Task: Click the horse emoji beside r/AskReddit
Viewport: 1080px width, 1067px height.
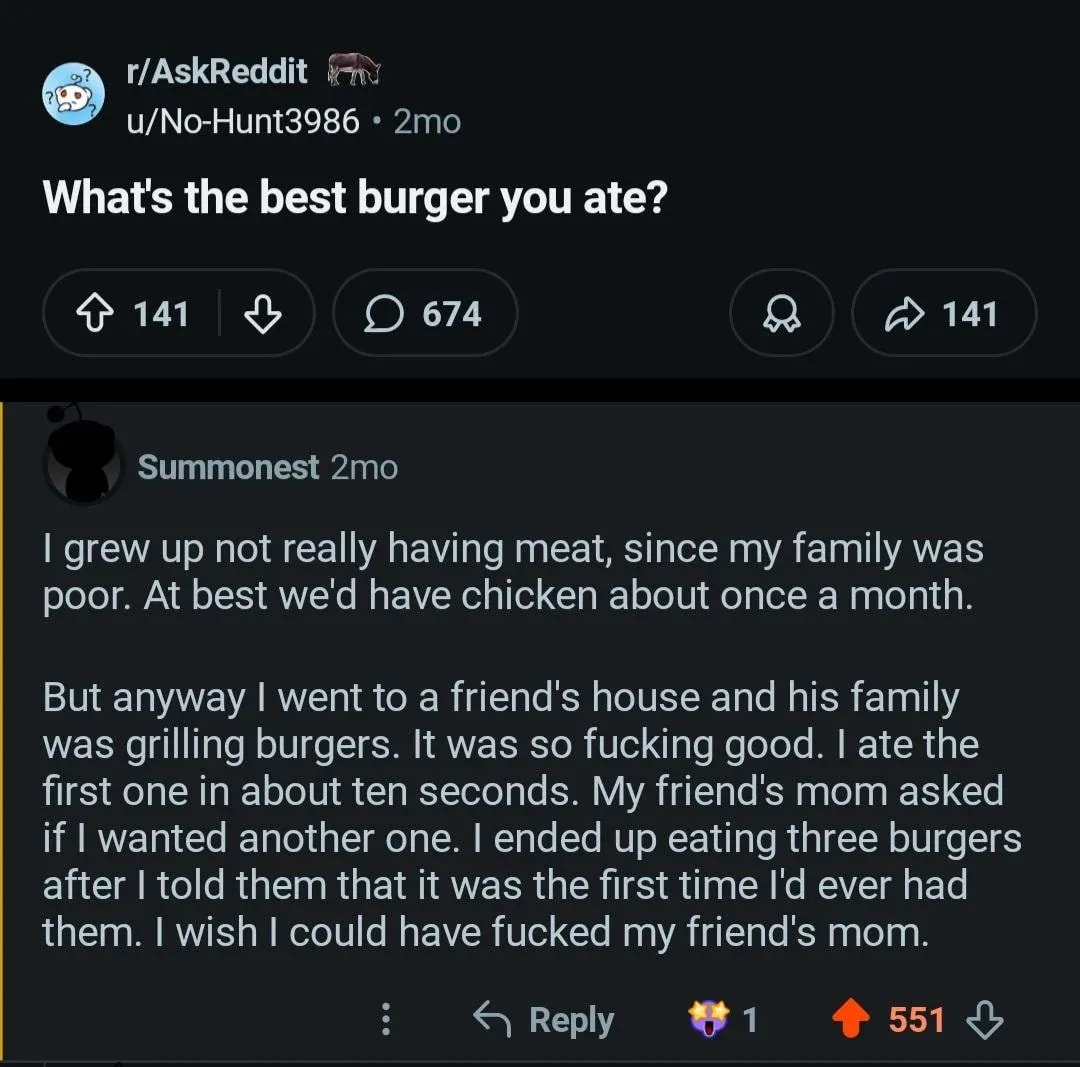Action: (352, 70)
